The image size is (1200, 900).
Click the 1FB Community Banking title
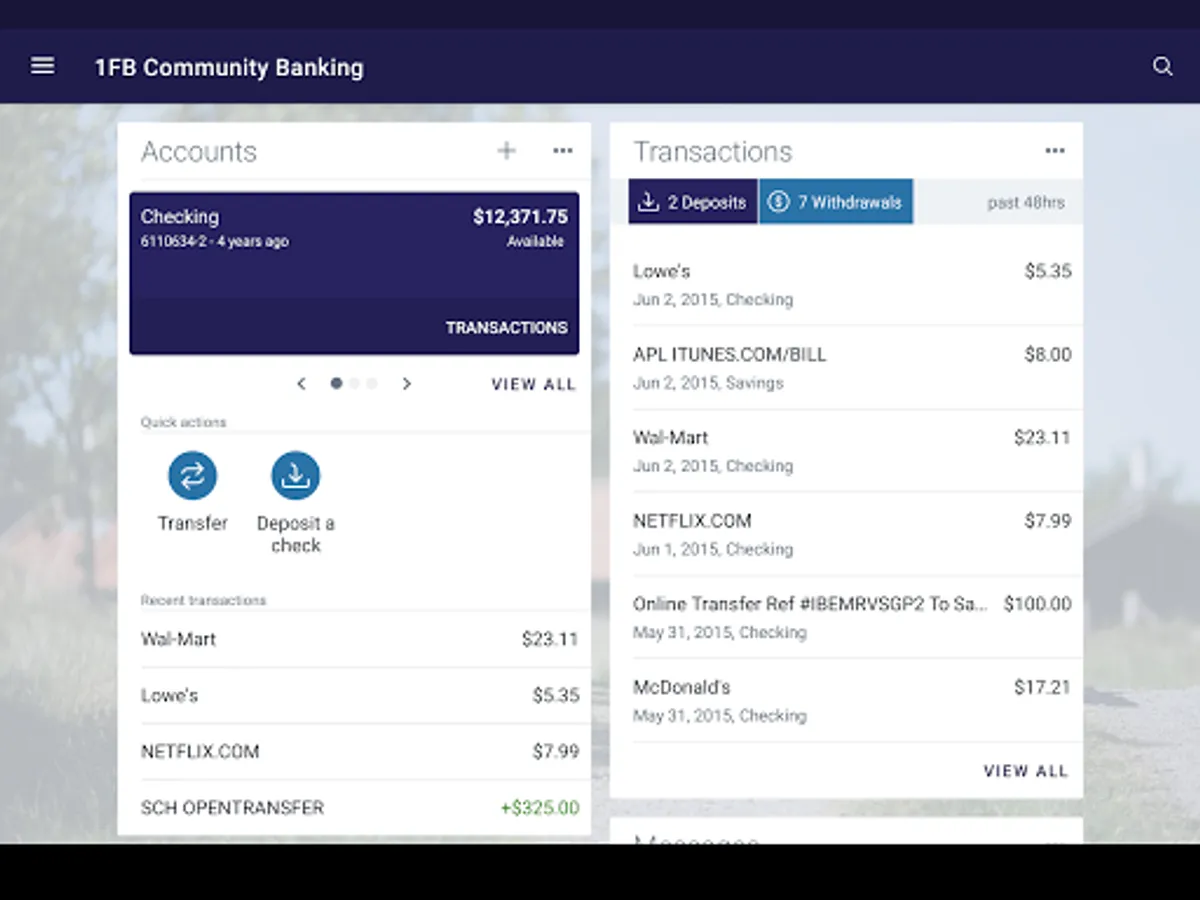(229, 68)
